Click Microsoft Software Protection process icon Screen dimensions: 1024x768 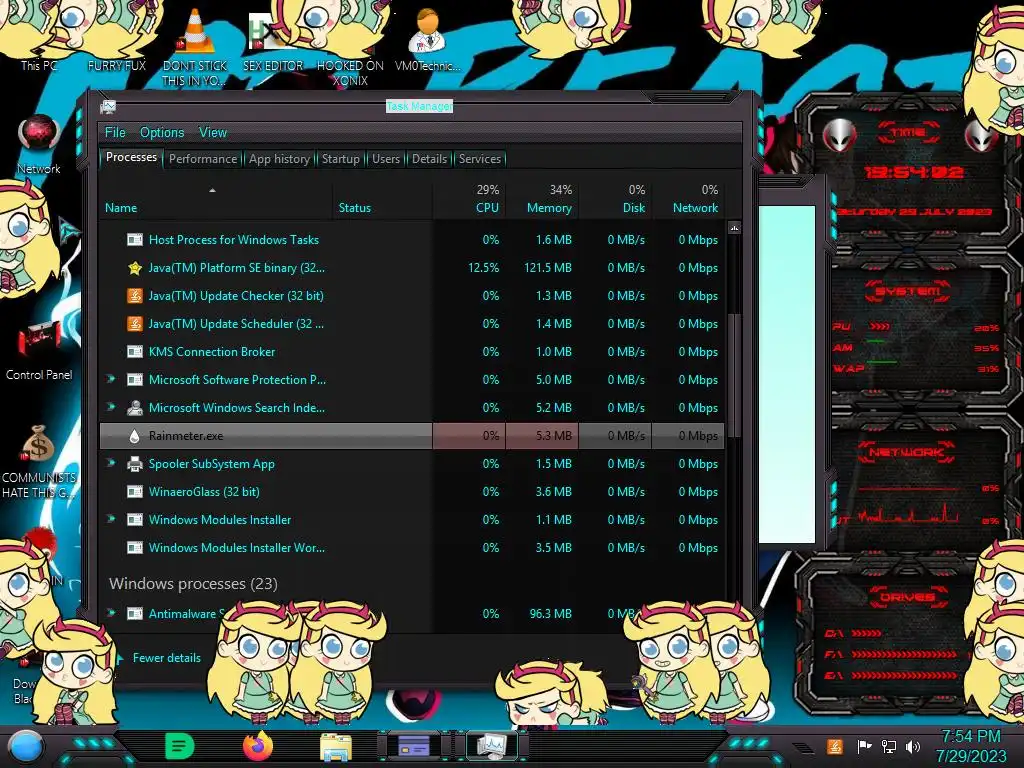(x=135, y=380)
